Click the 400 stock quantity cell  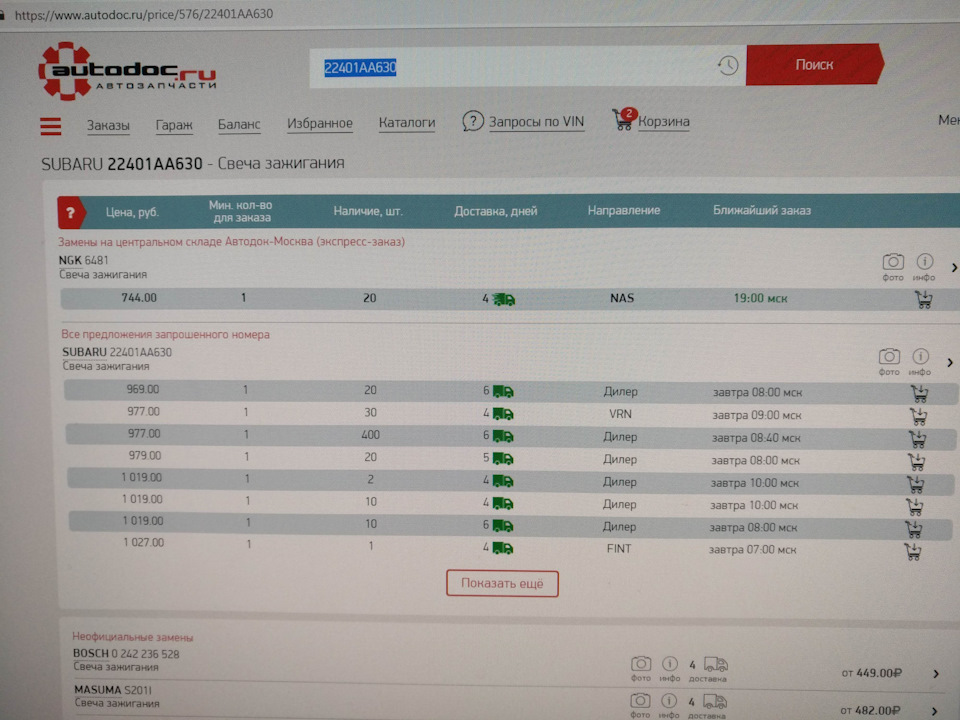pyautogui.click(x=370, y=435)
